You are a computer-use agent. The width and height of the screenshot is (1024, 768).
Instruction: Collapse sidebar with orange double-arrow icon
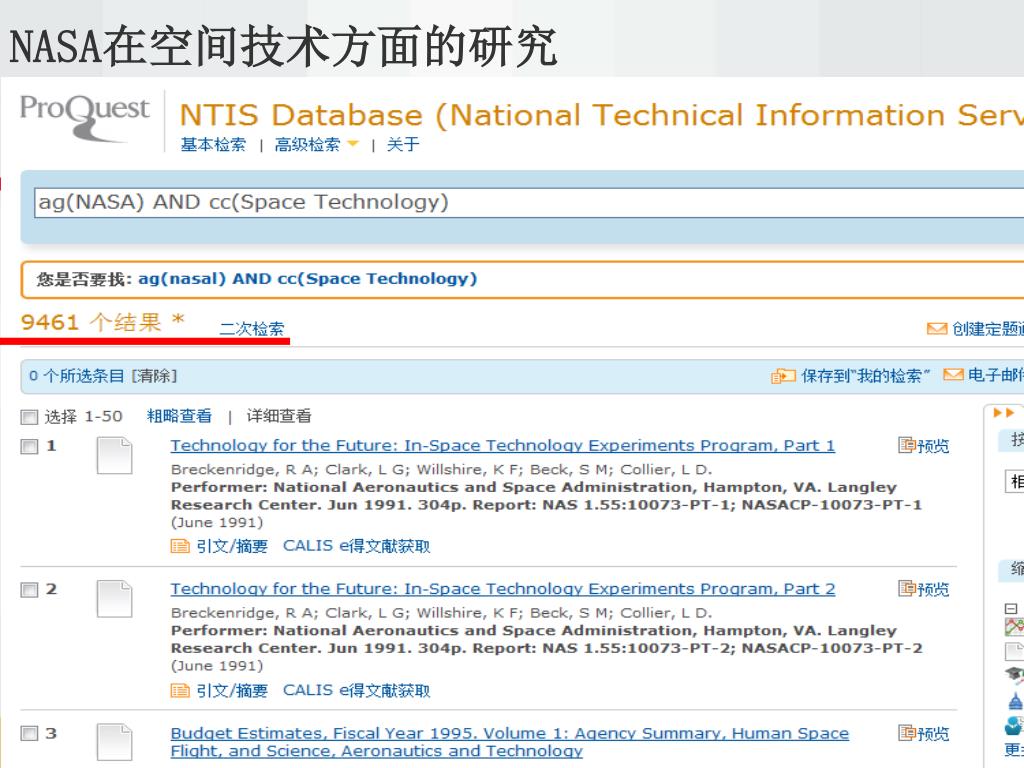pyautogui.click(x=1004, y=413)
